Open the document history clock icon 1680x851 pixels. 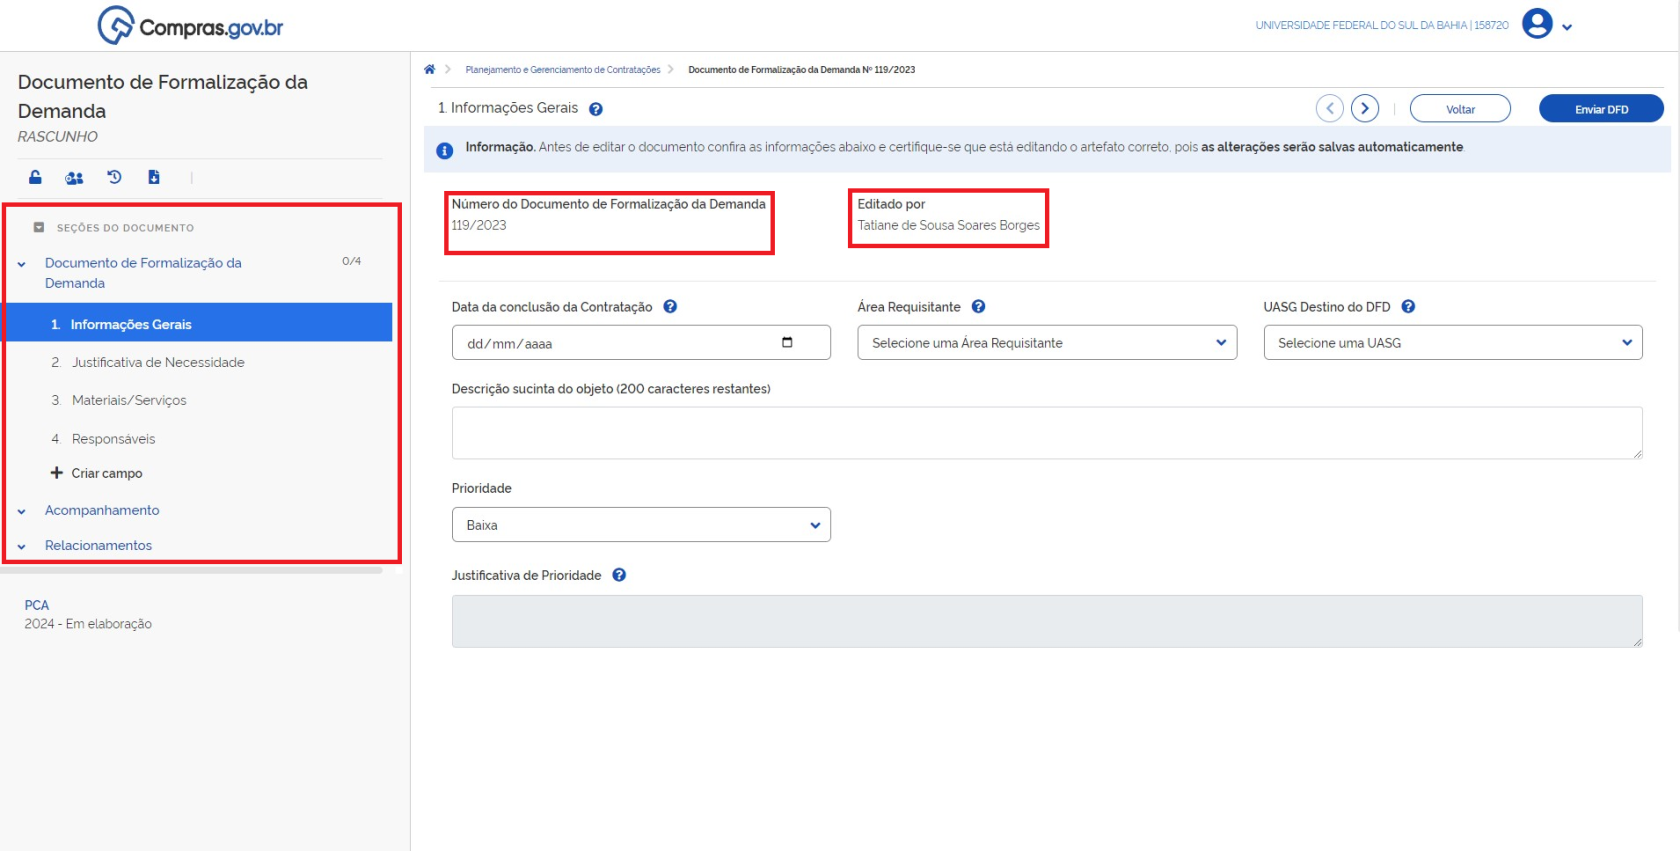(114, 177)
